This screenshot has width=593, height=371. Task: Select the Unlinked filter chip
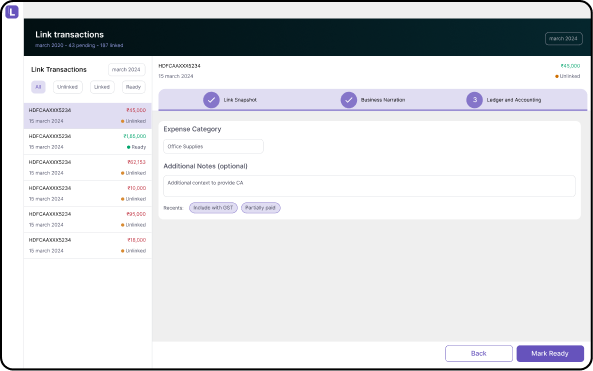point(68,87)
